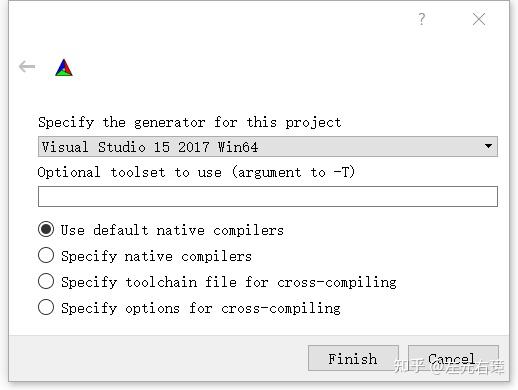Pick the Specify options for cross-compiling radio circle
The width and height of the screenshot is (518, 390).
46,307
